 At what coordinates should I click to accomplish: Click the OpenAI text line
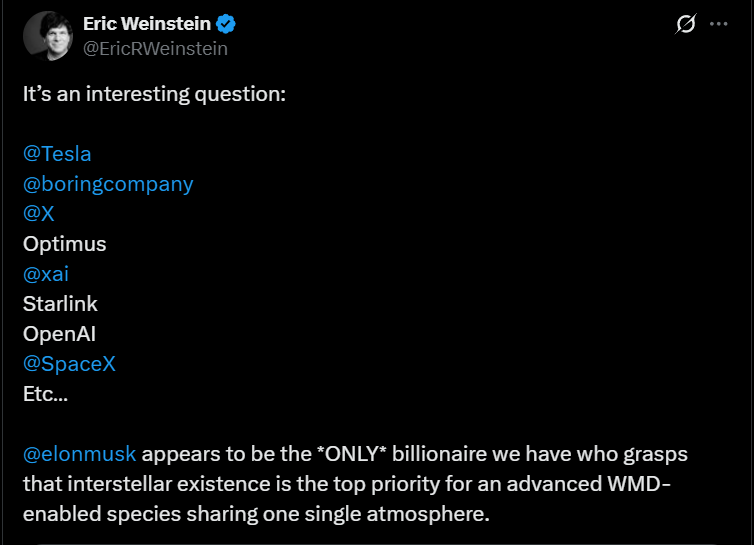tap(59, 334)
